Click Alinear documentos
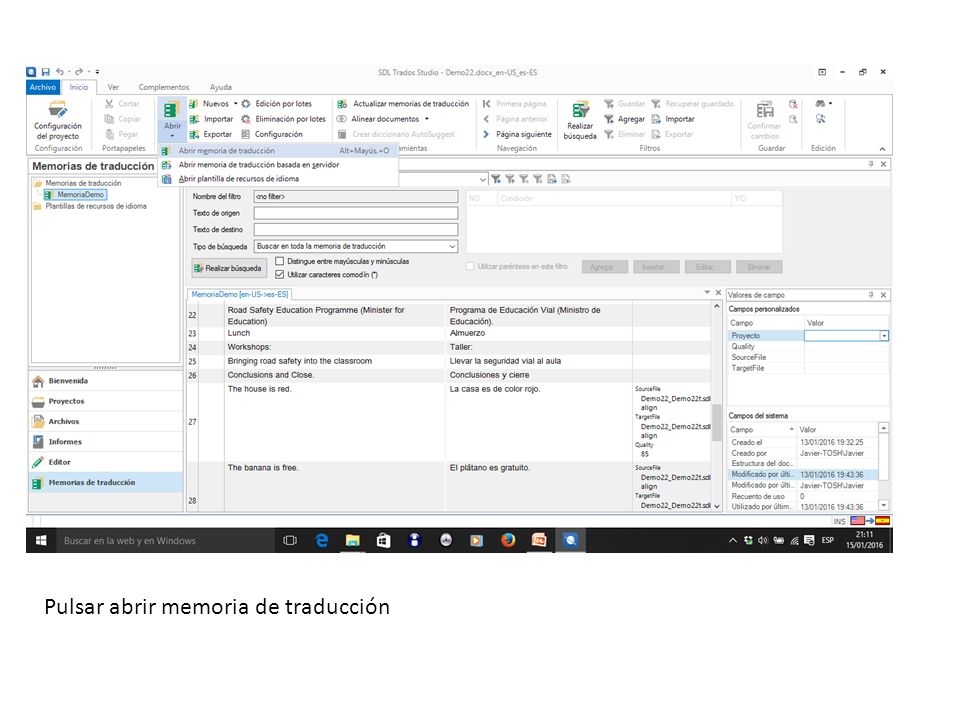 (378, 119)
